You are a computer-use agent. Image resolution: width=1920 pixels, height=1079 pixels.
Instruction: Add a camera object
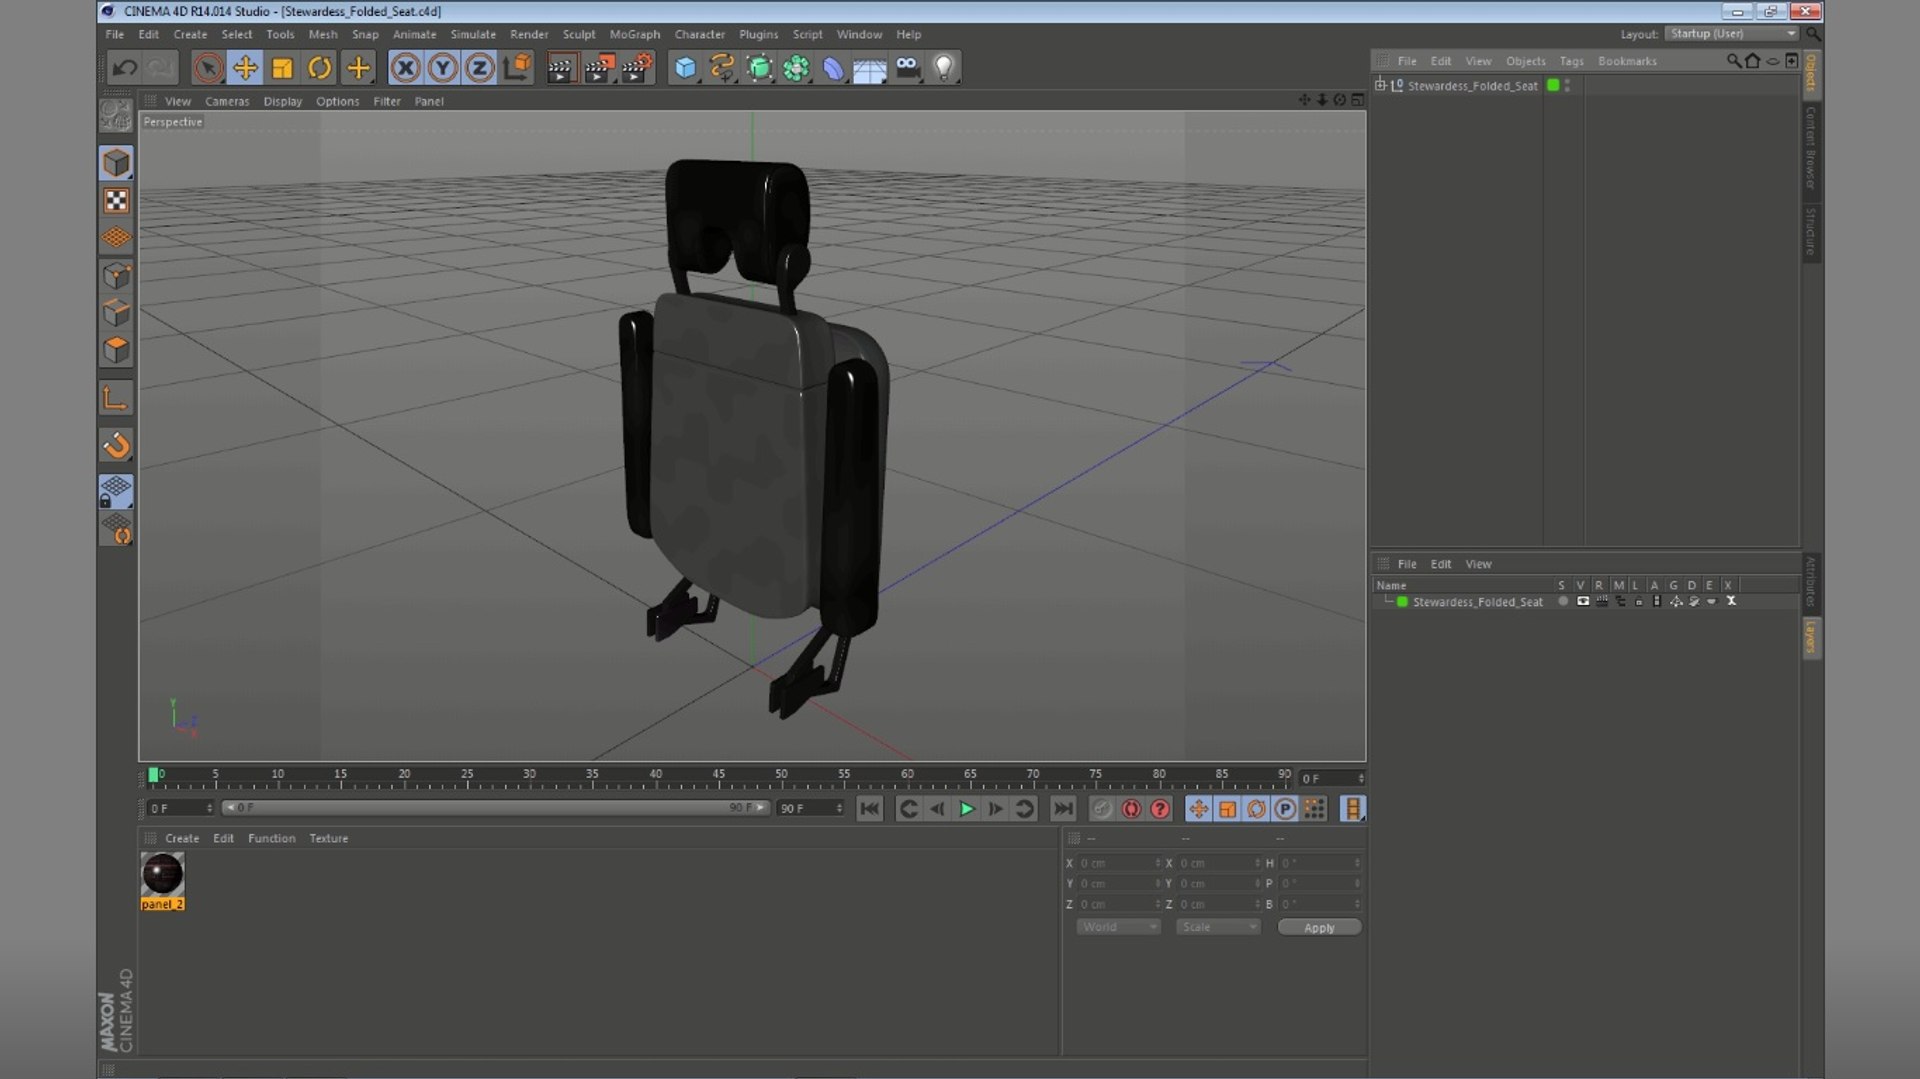[x=907, y=68]
